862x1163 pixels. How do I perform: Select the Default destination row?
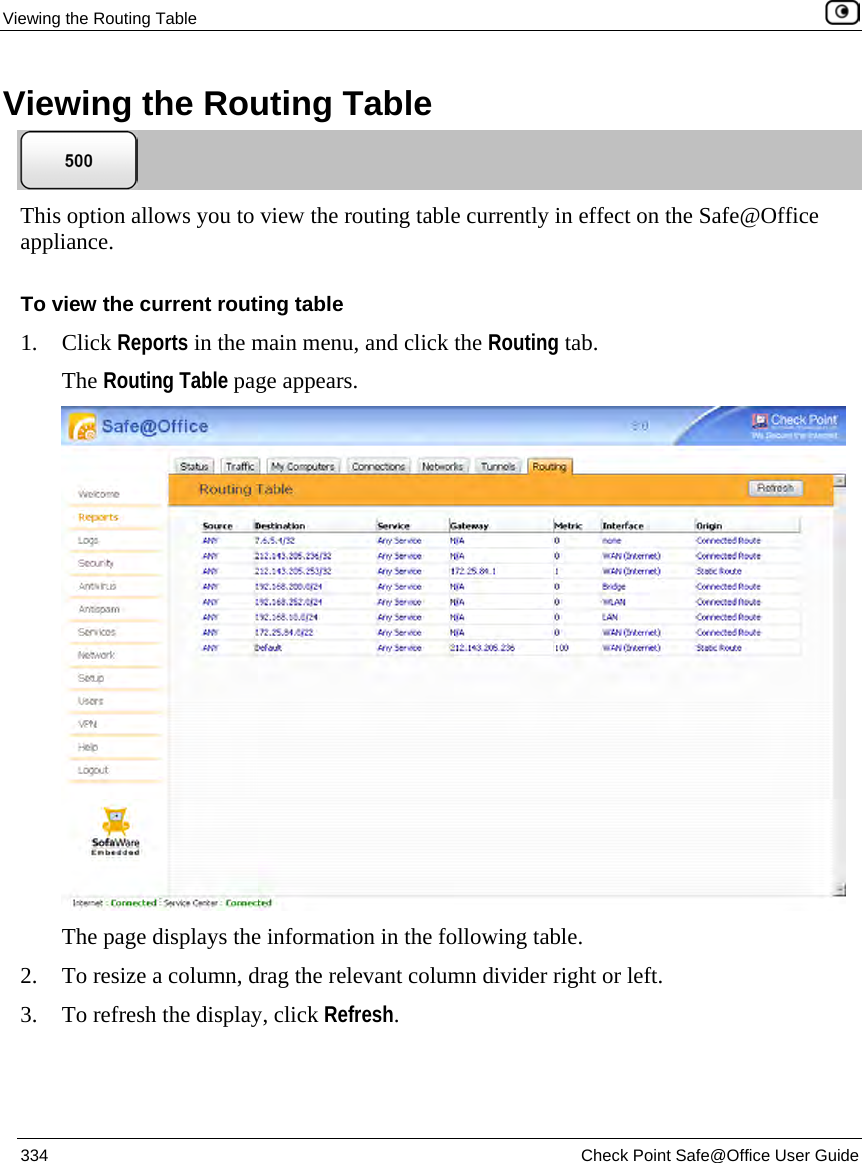pos(500,648)
